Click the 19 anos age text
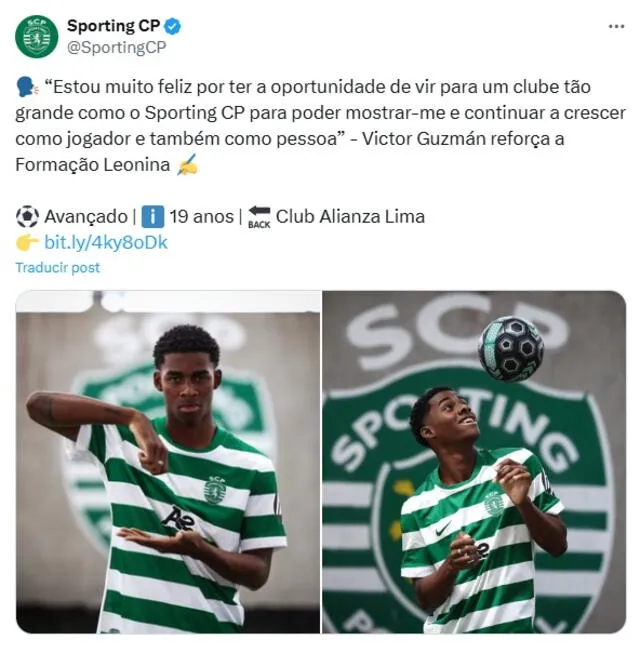This screenshot has width=640, height=652. click(202, 217)
